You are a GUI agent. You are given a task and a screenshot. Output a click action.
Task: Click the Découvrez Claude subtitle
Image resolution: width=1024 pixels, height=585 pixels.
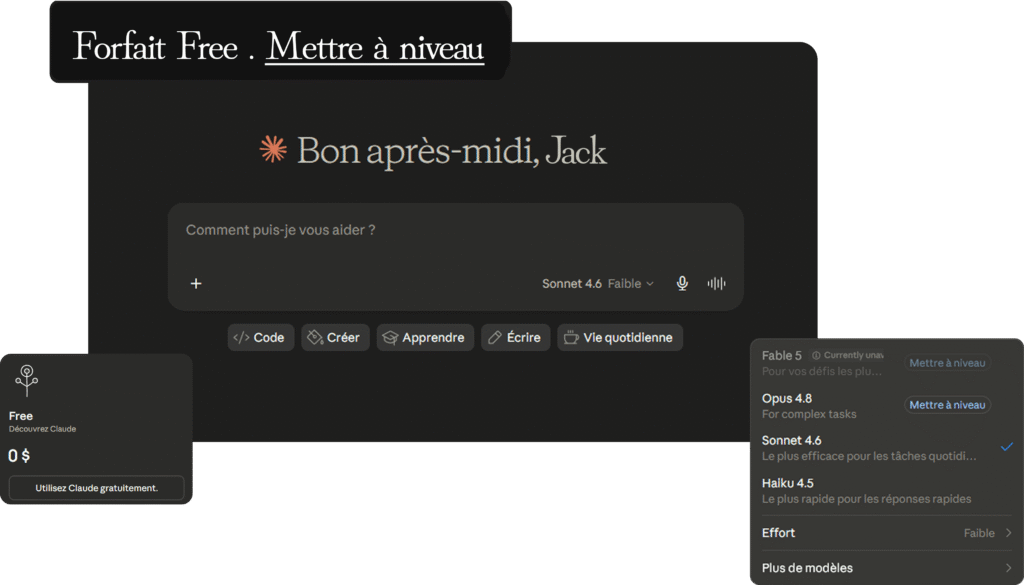coord(42,430)
